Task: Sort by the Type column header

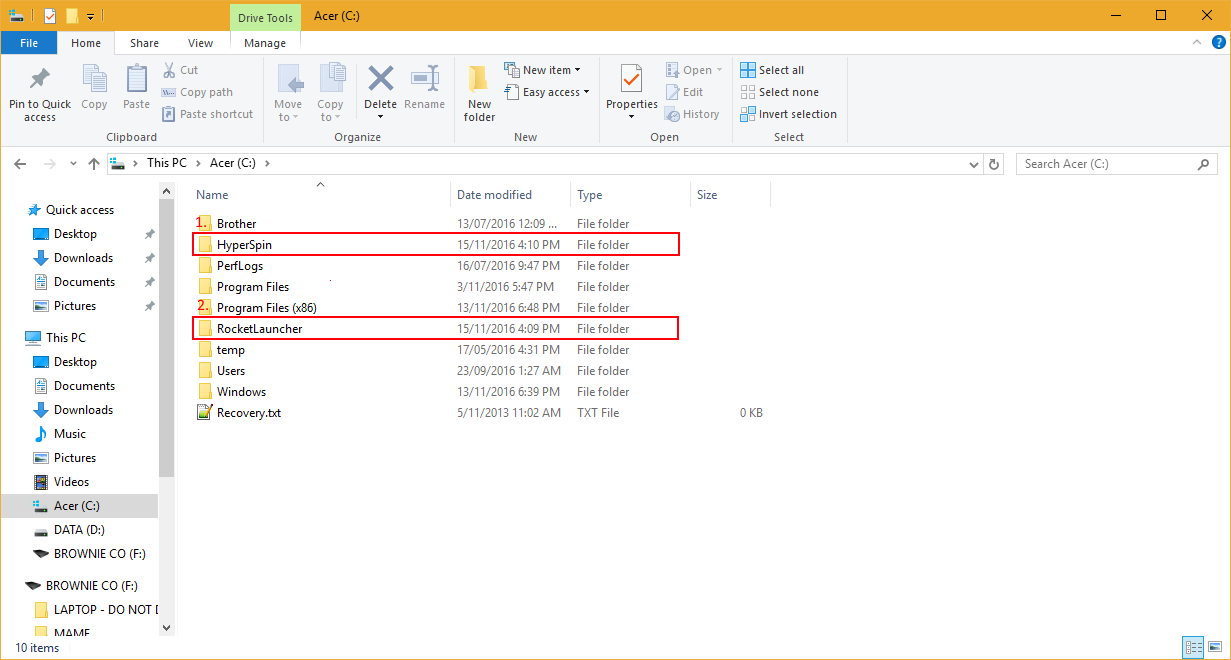Action: pos(630,195)
